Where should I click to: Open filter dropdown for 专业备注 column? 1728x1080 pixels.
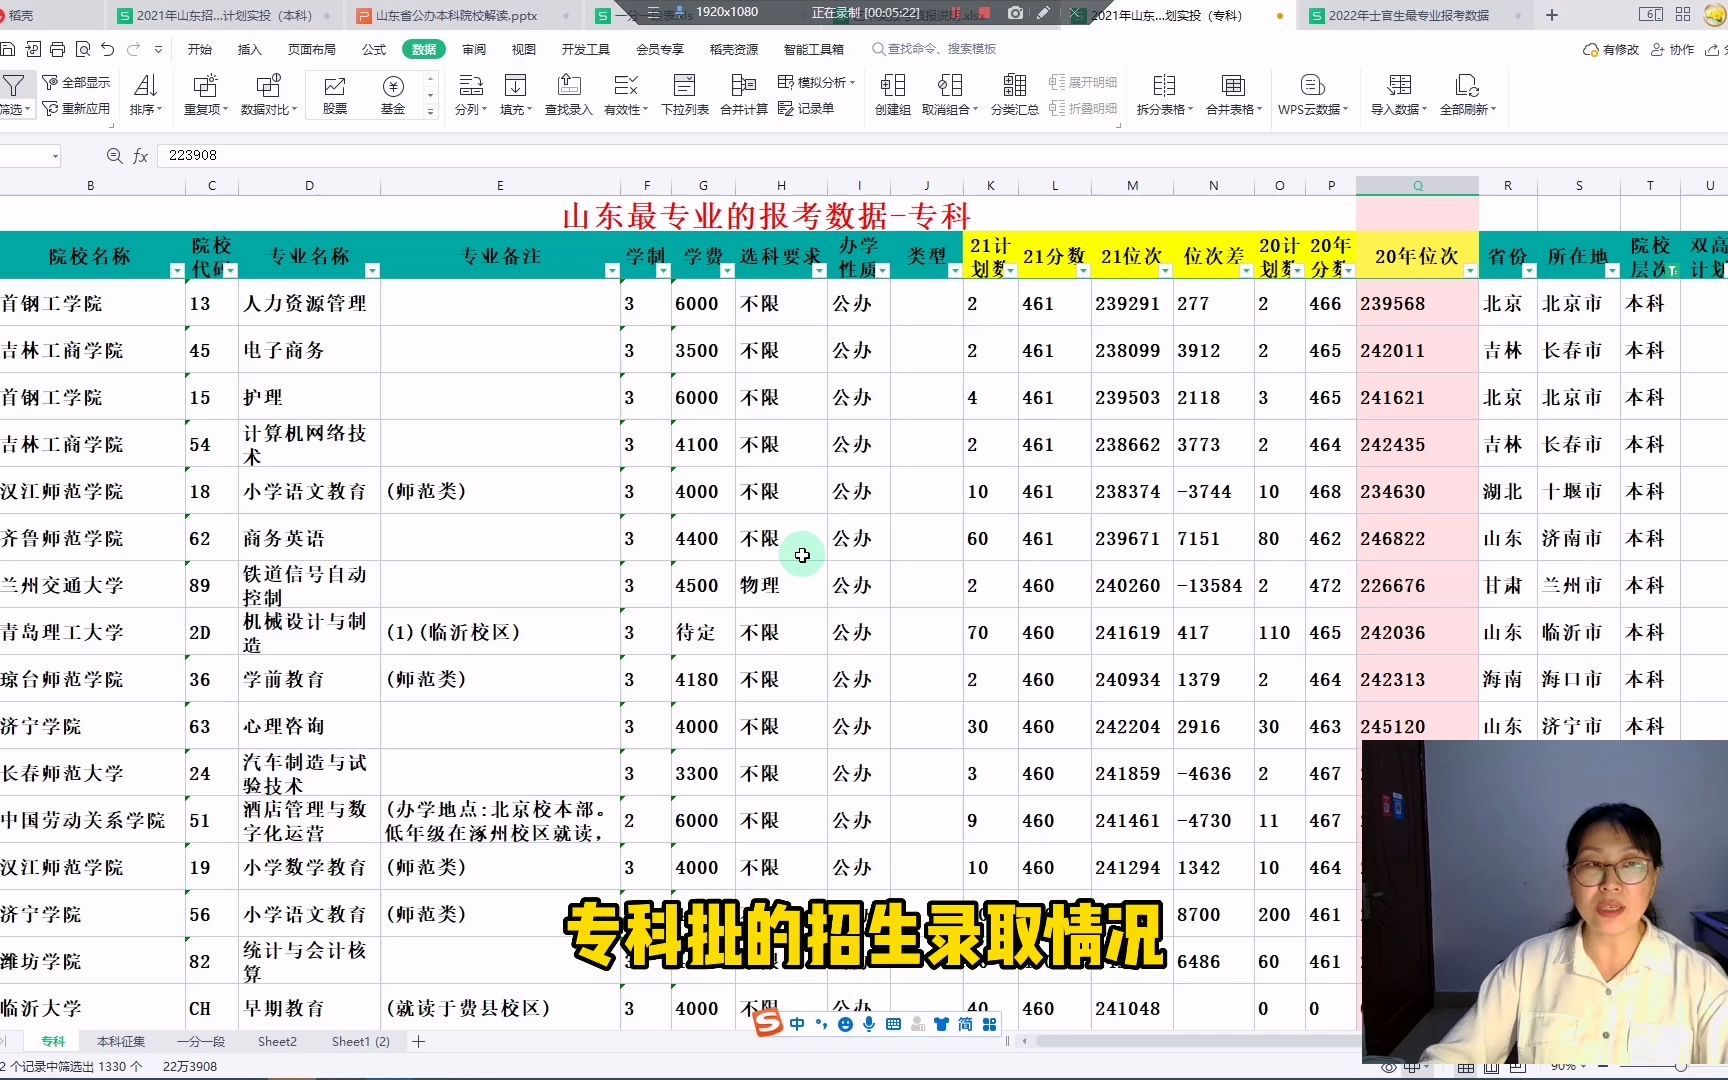pyautogui.click(x=612, y=271)
